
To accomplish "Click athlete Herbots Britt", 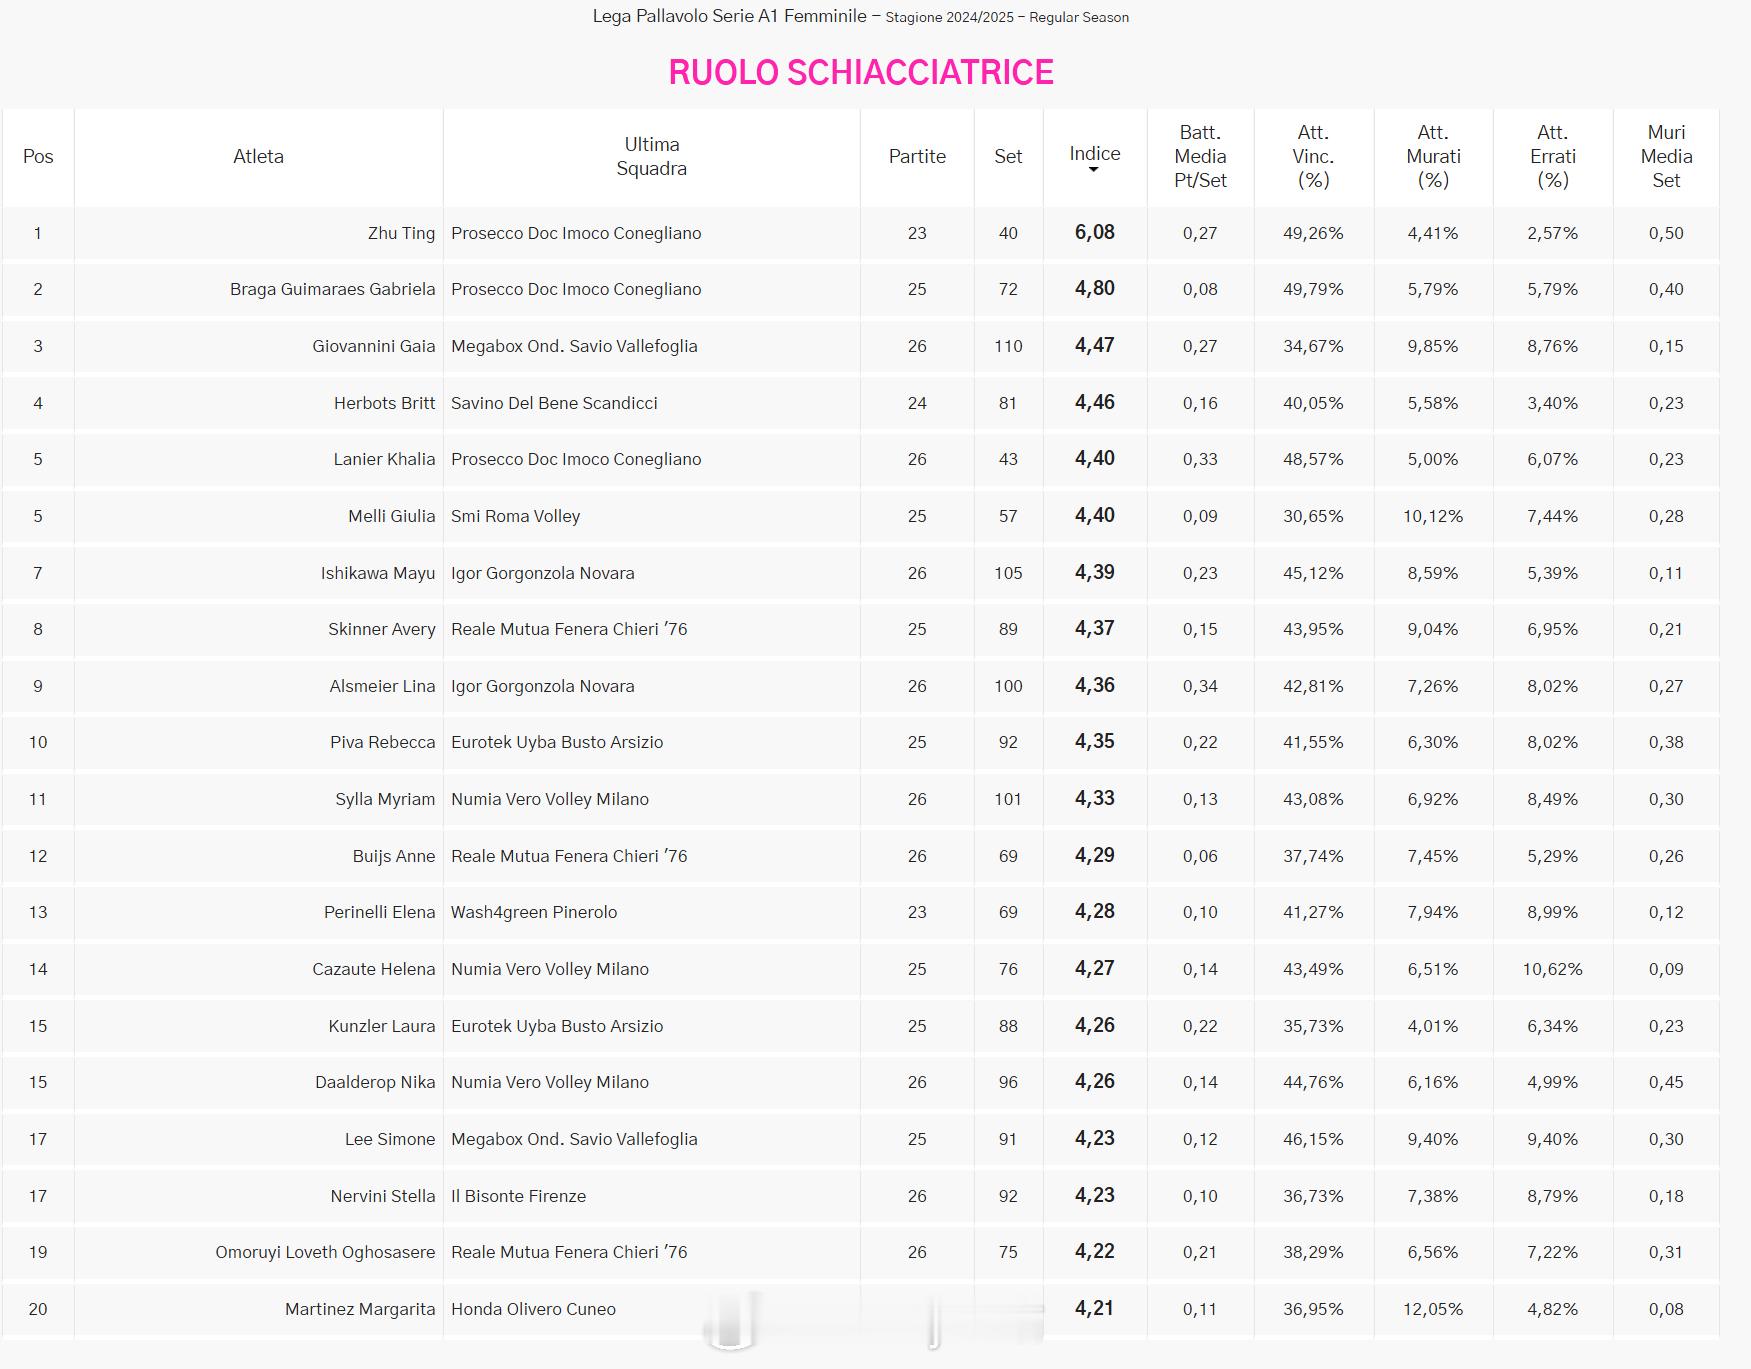I will (x=384, y=403).
